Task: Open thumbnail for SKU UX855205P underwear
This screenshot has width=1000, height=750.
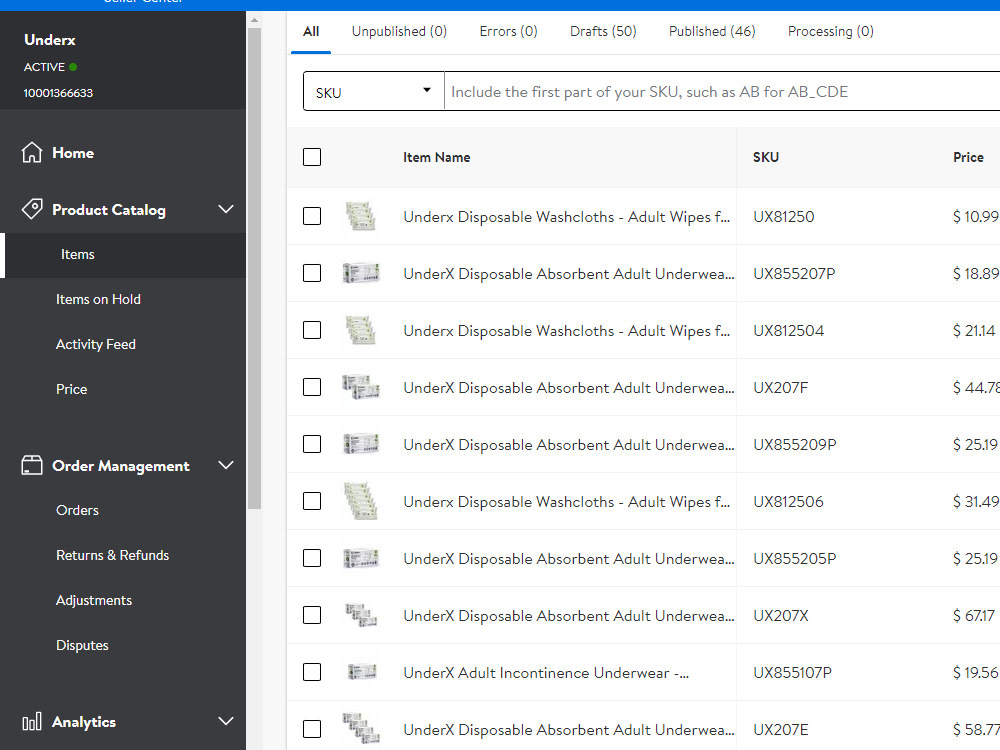Action: 361,558
